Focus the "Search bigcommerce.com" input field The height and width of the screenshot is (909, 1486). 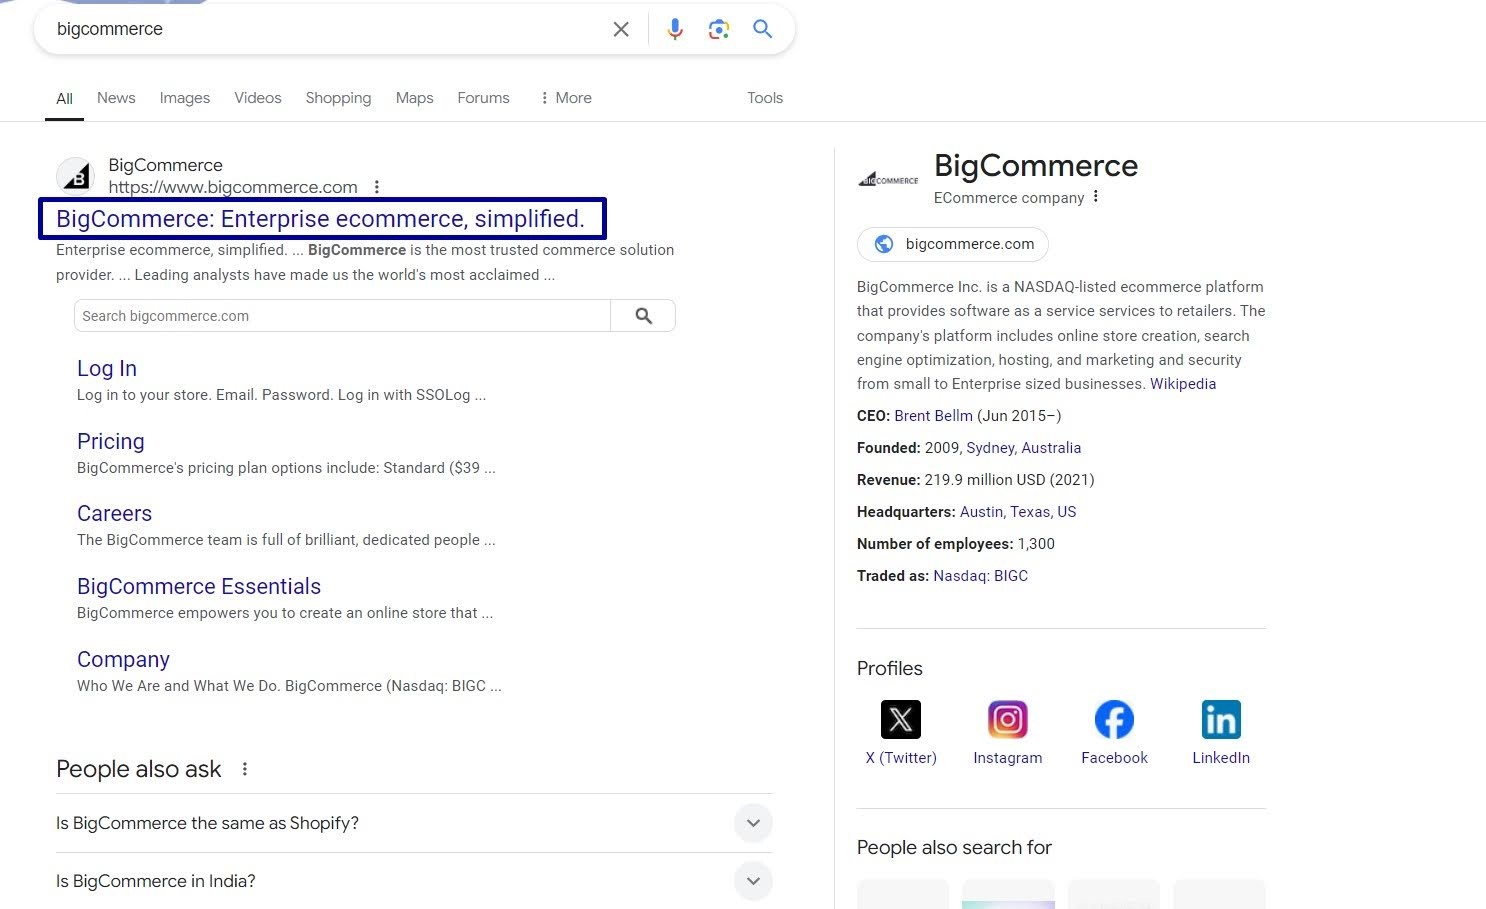[x=342, y=316]
